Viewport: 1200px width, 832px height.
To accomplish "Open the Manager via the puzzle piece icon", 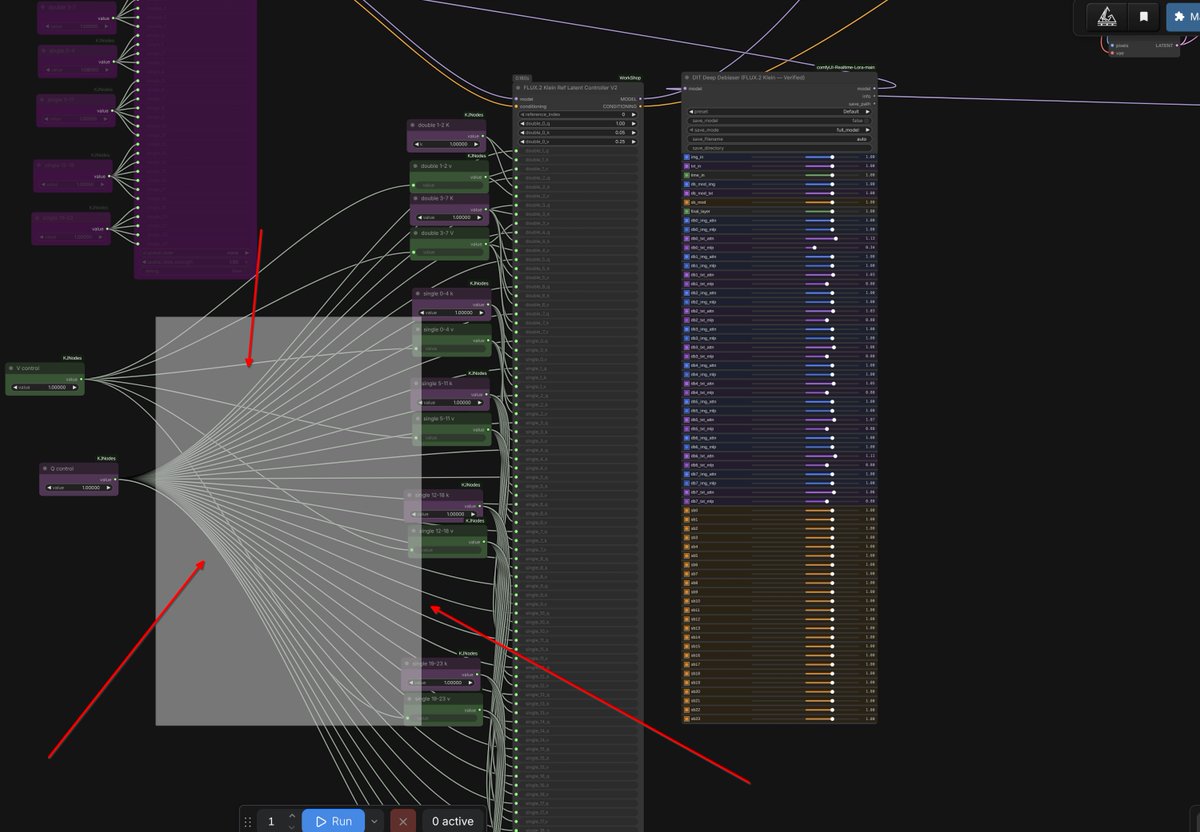I will click(1180, 16).
